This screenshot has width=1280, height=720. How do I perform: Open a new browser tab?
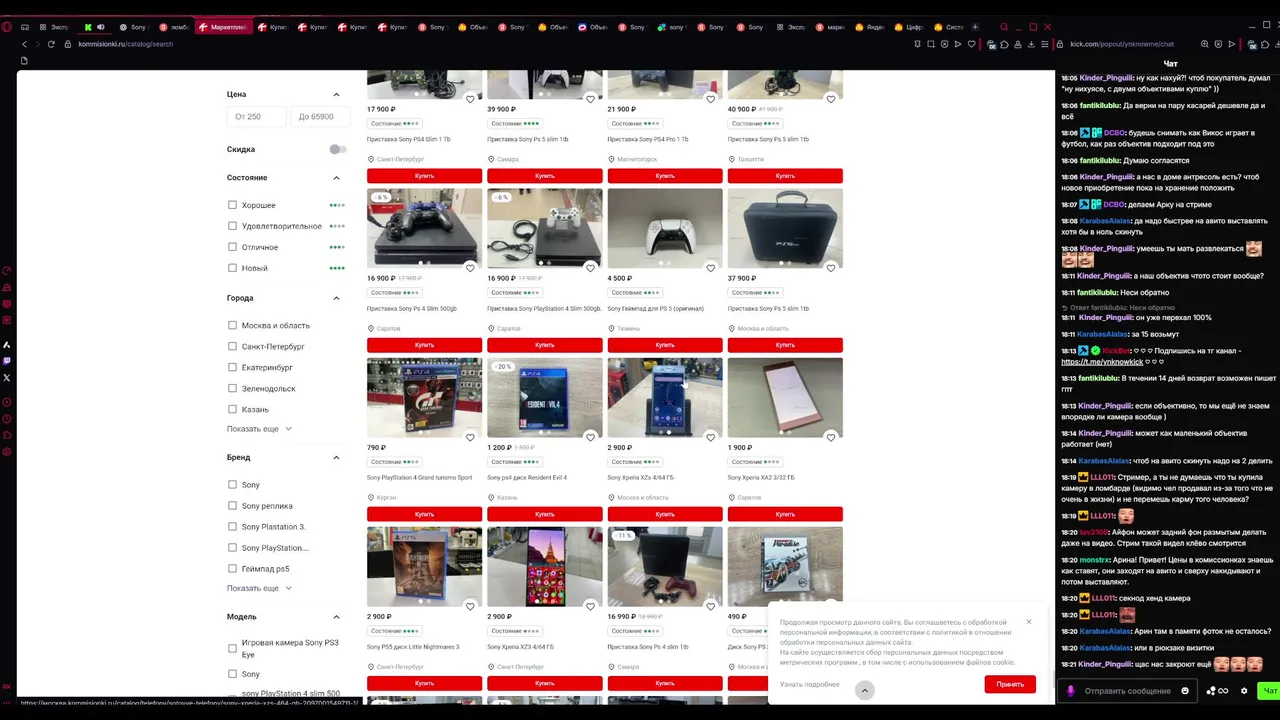(x=975, y=27)
